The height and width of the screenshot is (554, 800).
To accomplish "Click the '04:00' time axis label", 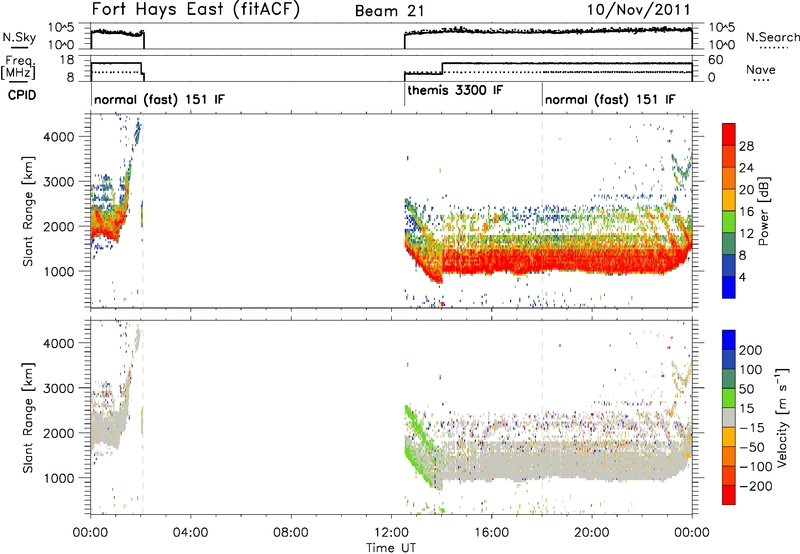I will pos(191,533).
